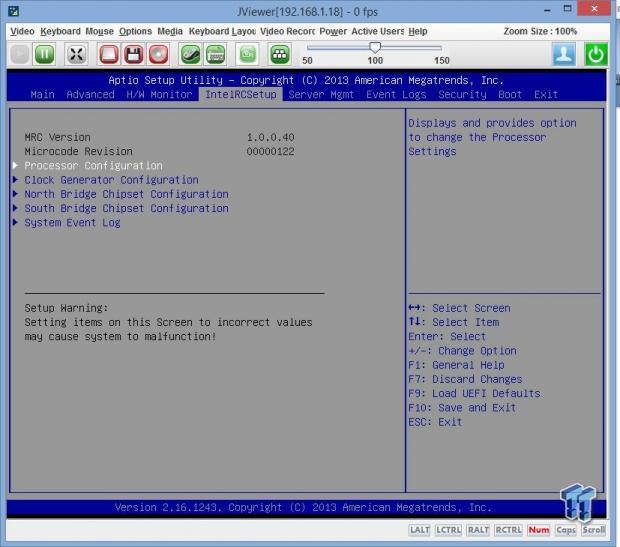Expand South Bridge Chipset Configuration arrow
620x547 pixels.
[x=15, y=208]
